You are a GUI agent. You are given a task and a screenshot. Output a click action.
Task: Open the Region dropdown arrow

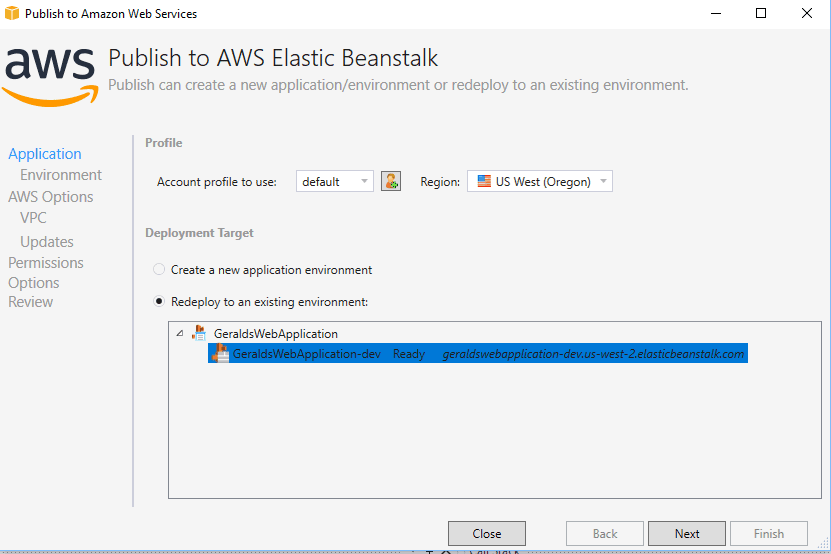(x=603, y=181)
